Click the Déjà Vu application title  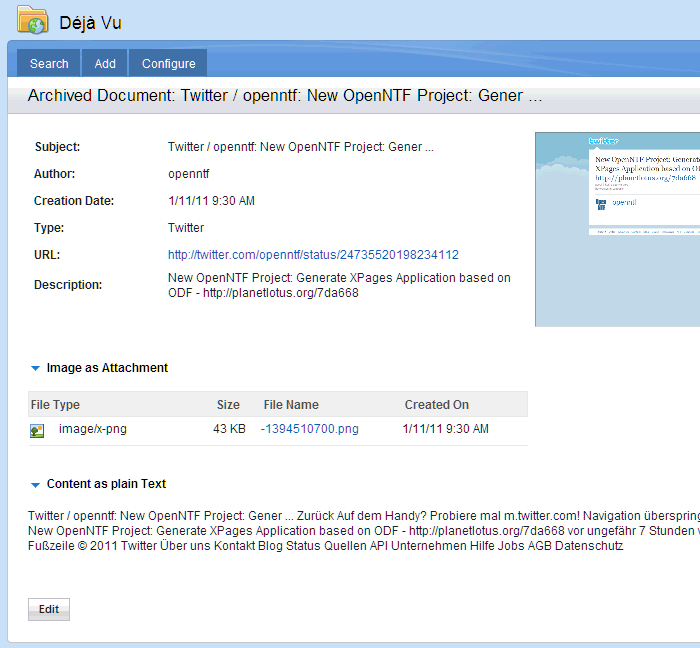pyautogui.click(x=90, y=23)
